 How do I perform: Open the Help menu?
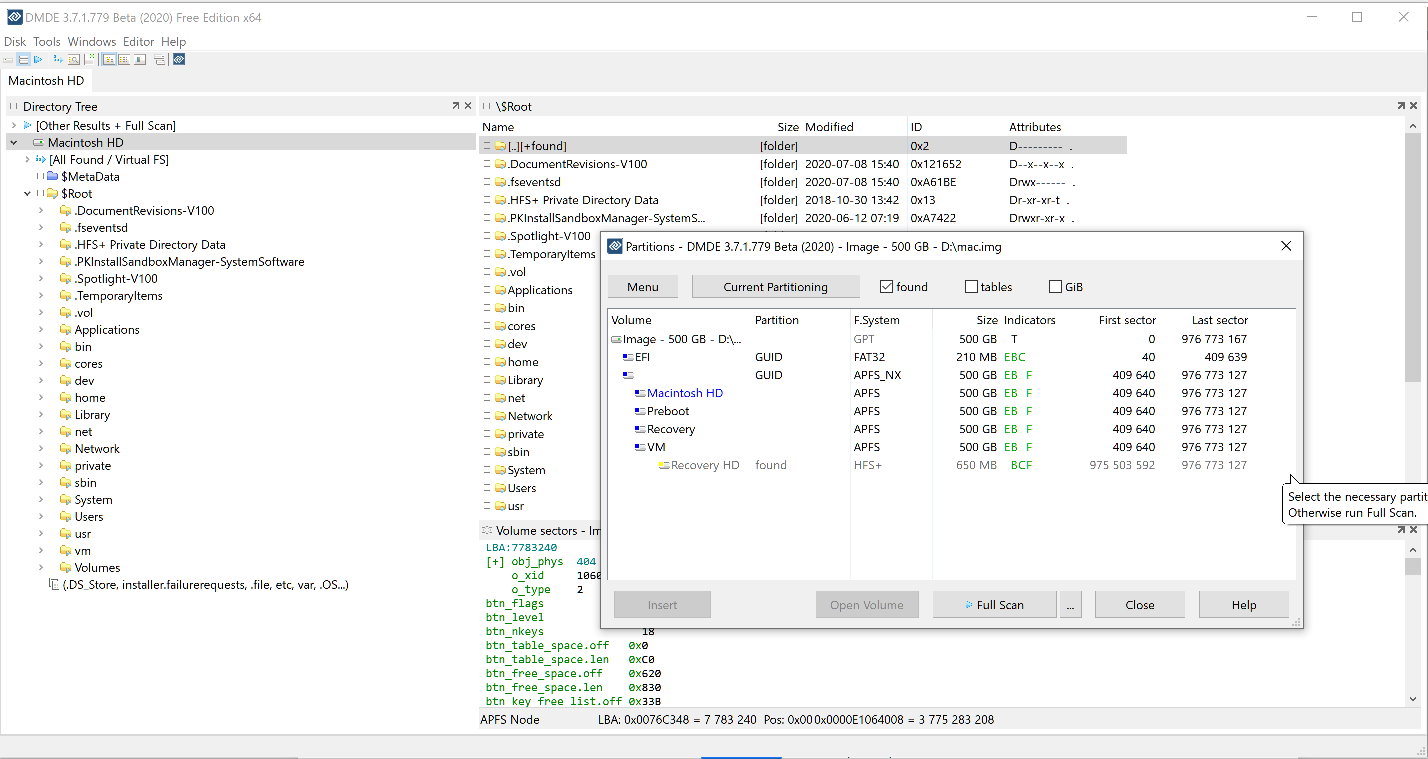click(174, 42)
